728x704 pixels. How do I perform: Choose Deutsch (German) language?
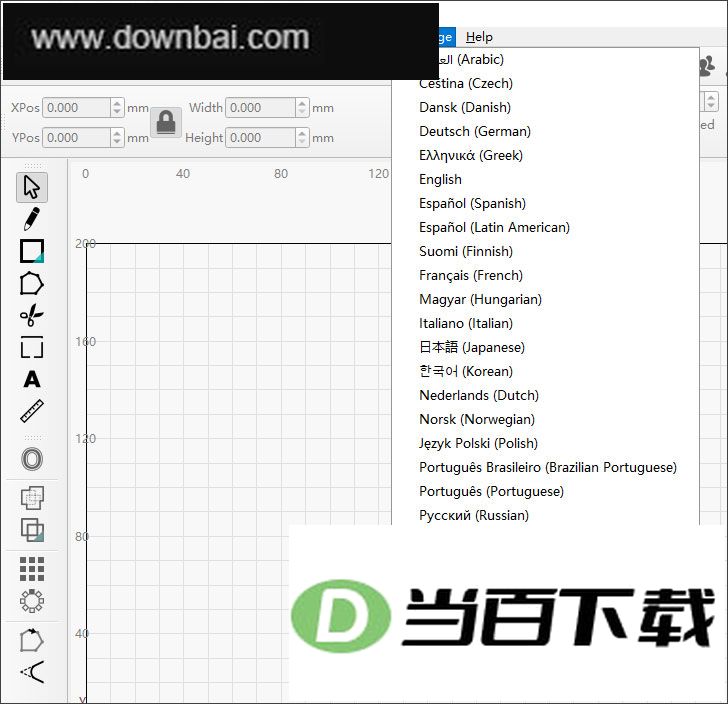[x=546, y=131]
